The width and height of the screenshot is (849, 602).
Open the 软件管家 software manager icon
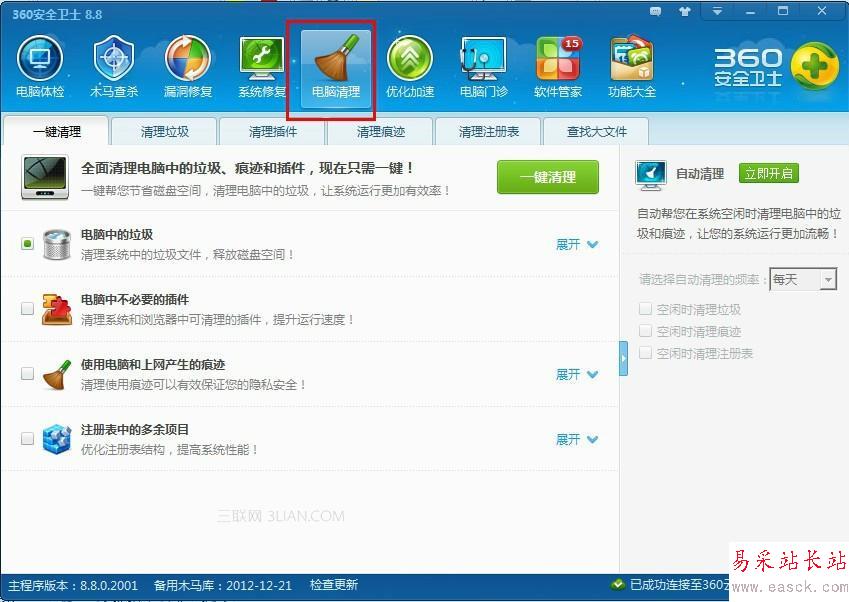pyautogui.click(x=558, y=67)
